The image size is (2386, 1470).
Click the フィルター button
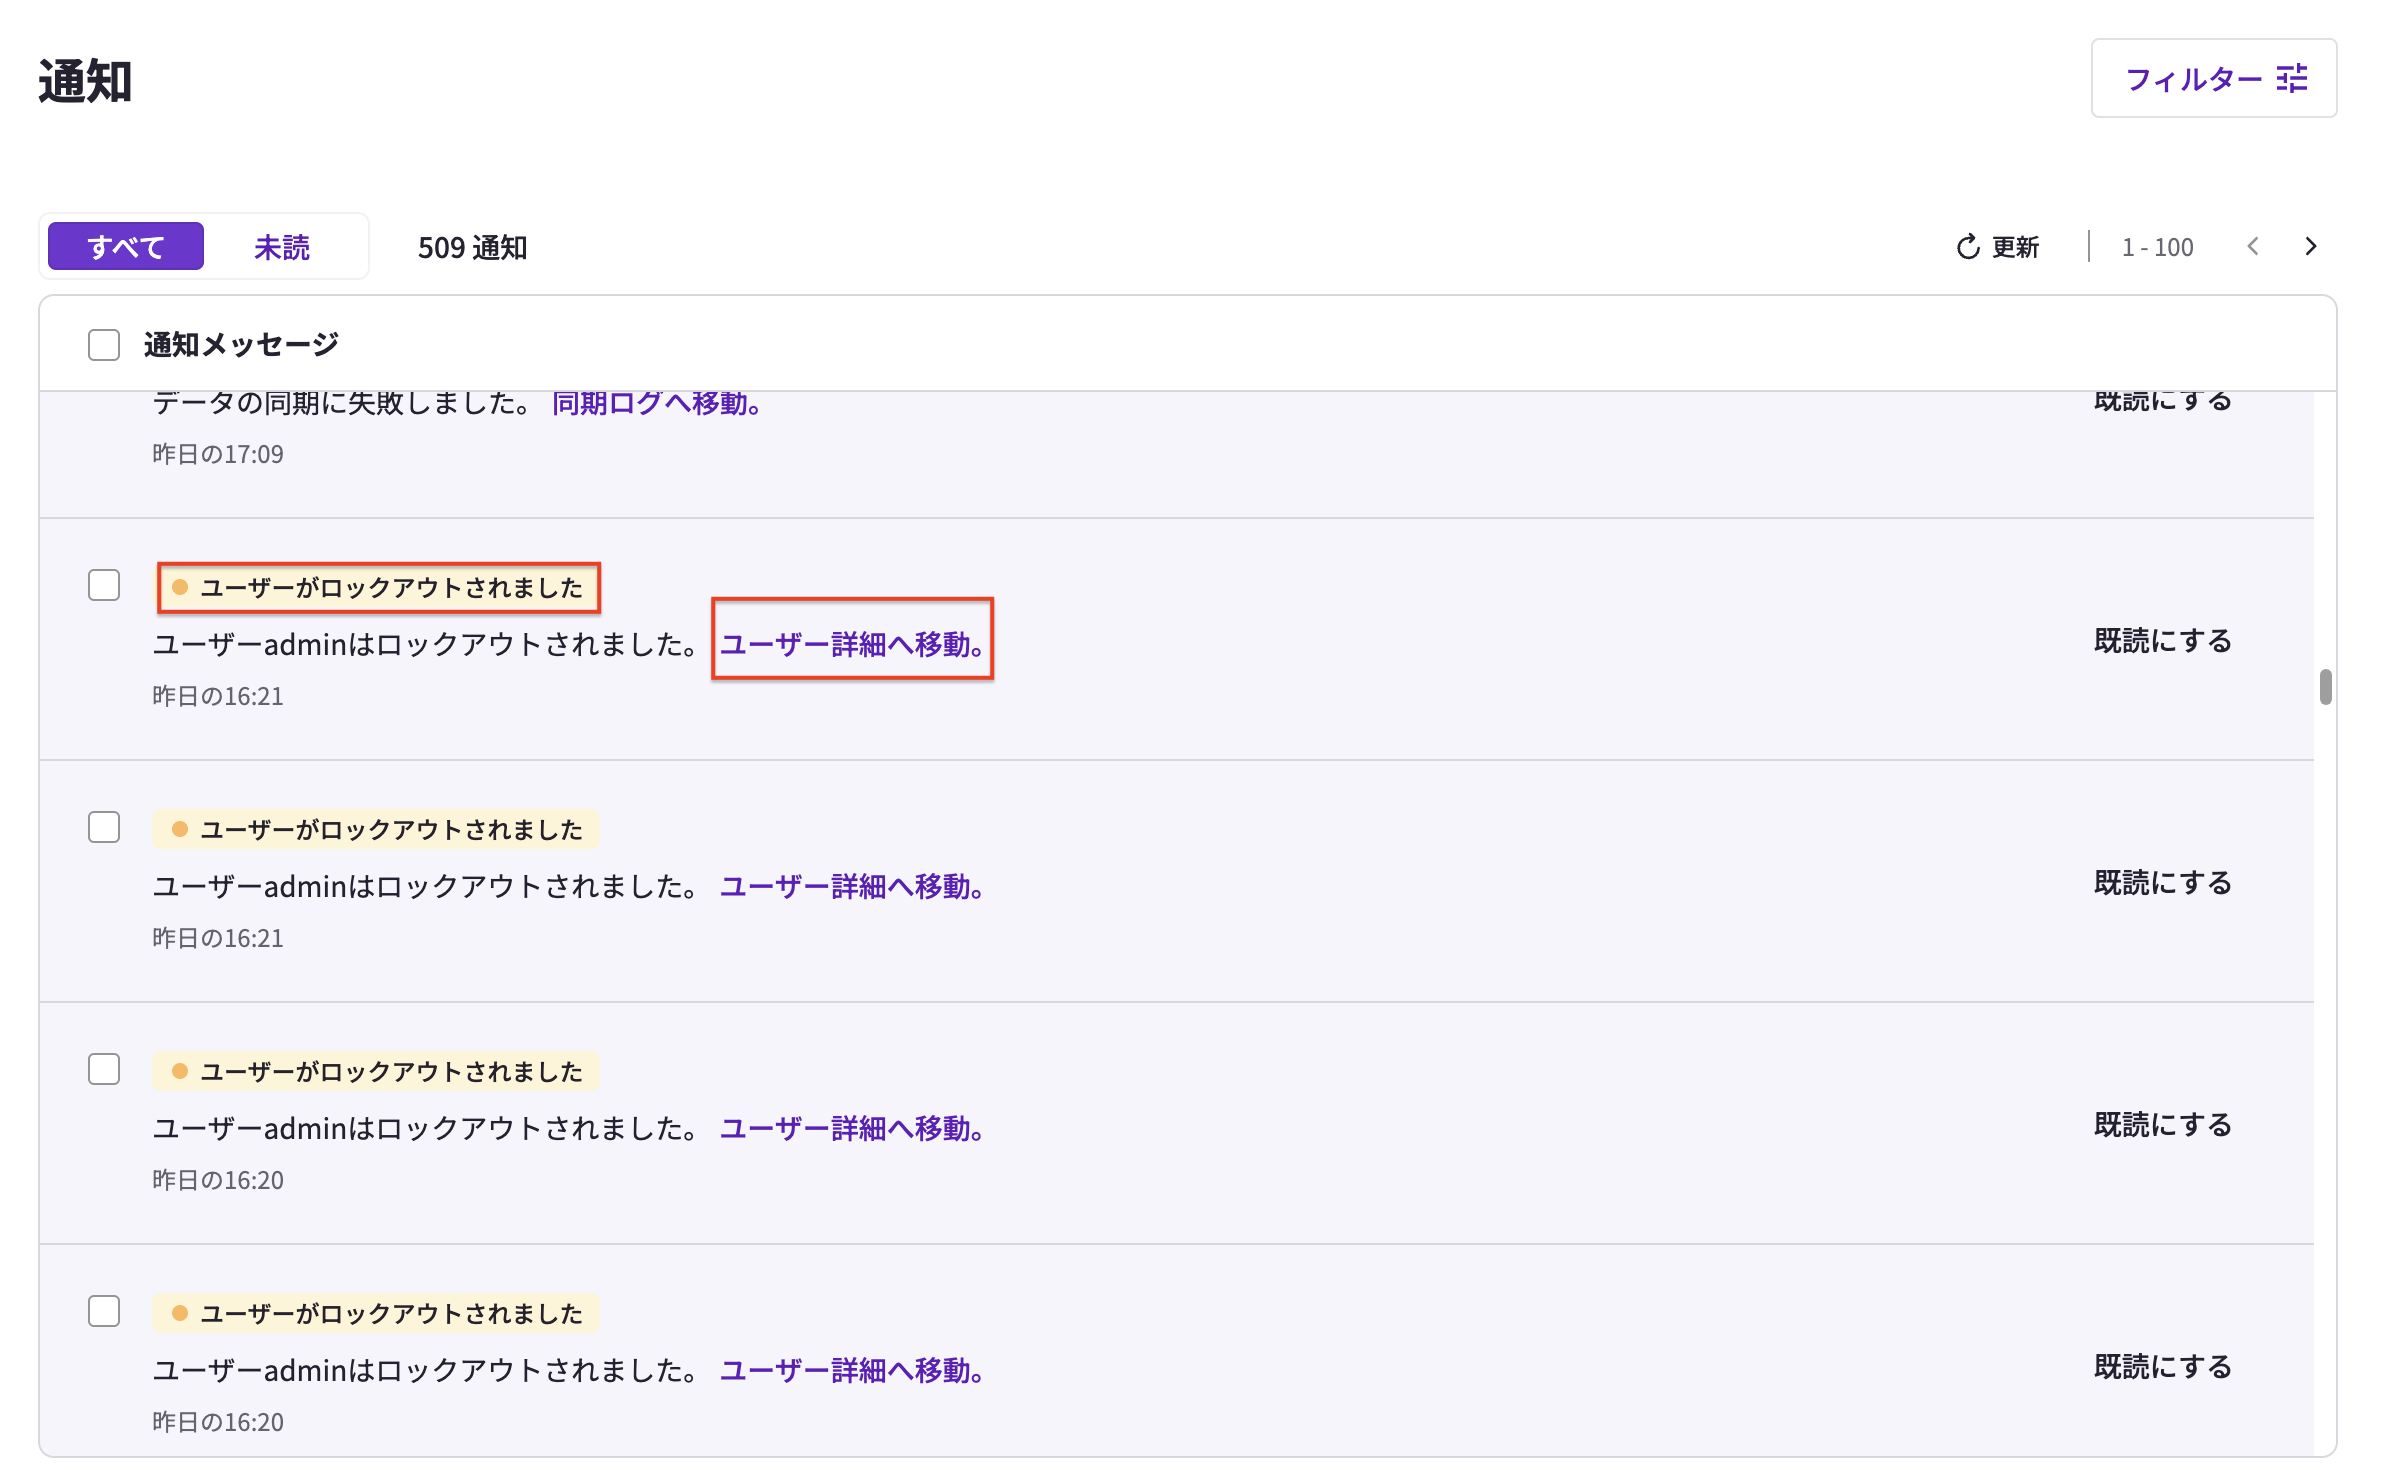(x=2214, y=79)
